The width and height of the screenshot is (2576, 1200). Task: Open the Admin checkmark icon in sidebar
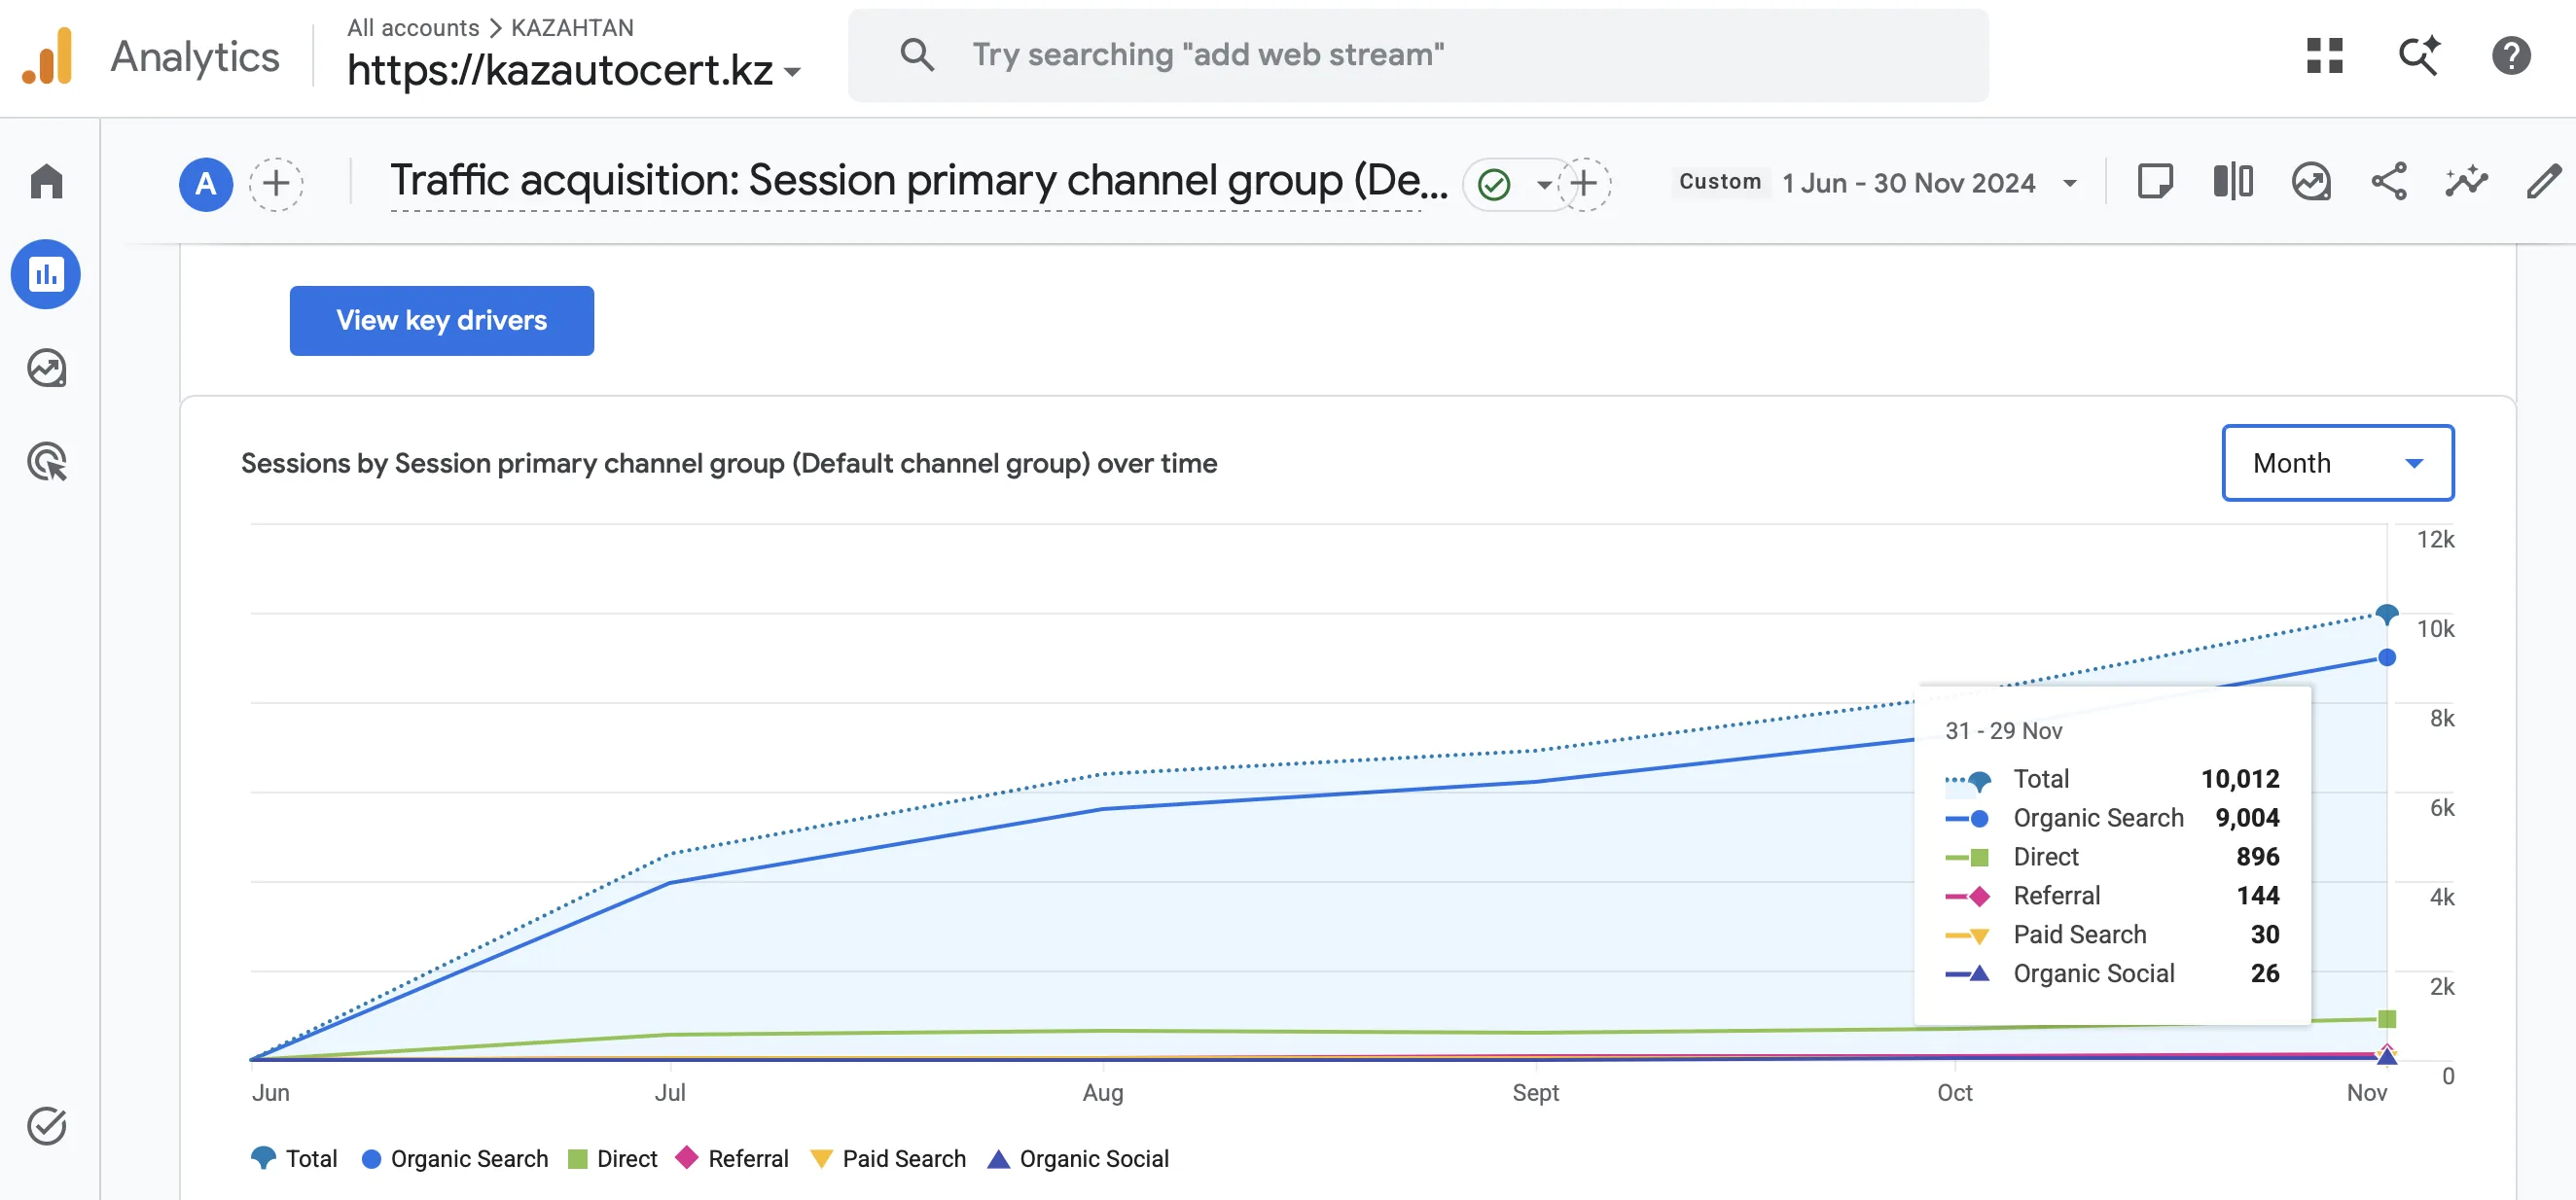point(46,1126)
